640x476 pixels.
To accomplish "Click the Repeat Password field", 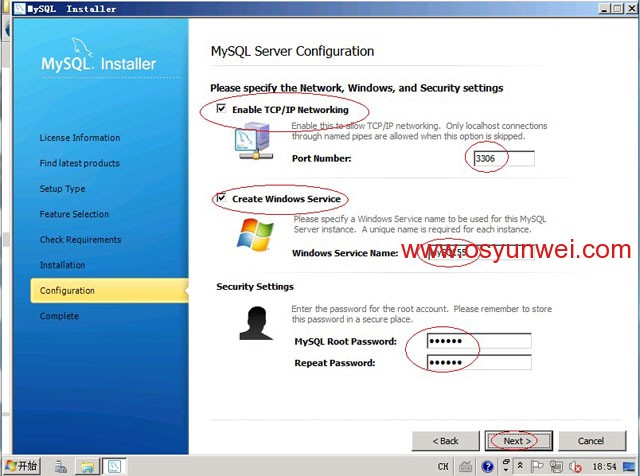I will click(479, 362).
